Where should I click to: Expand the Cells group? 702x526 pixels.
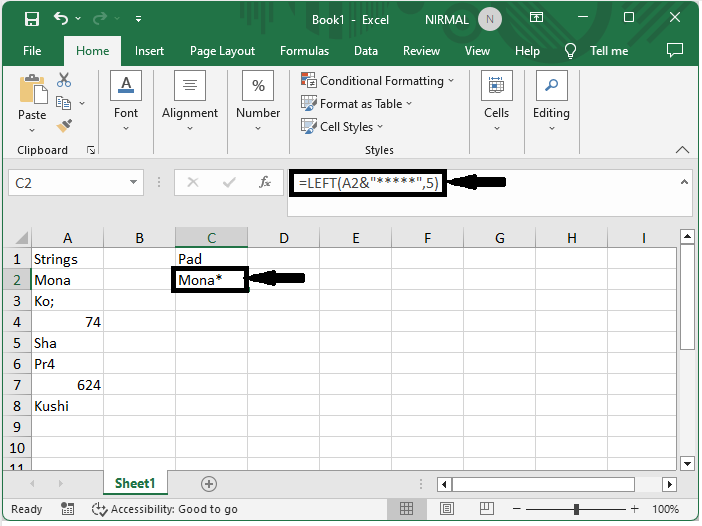click(497, 101)
